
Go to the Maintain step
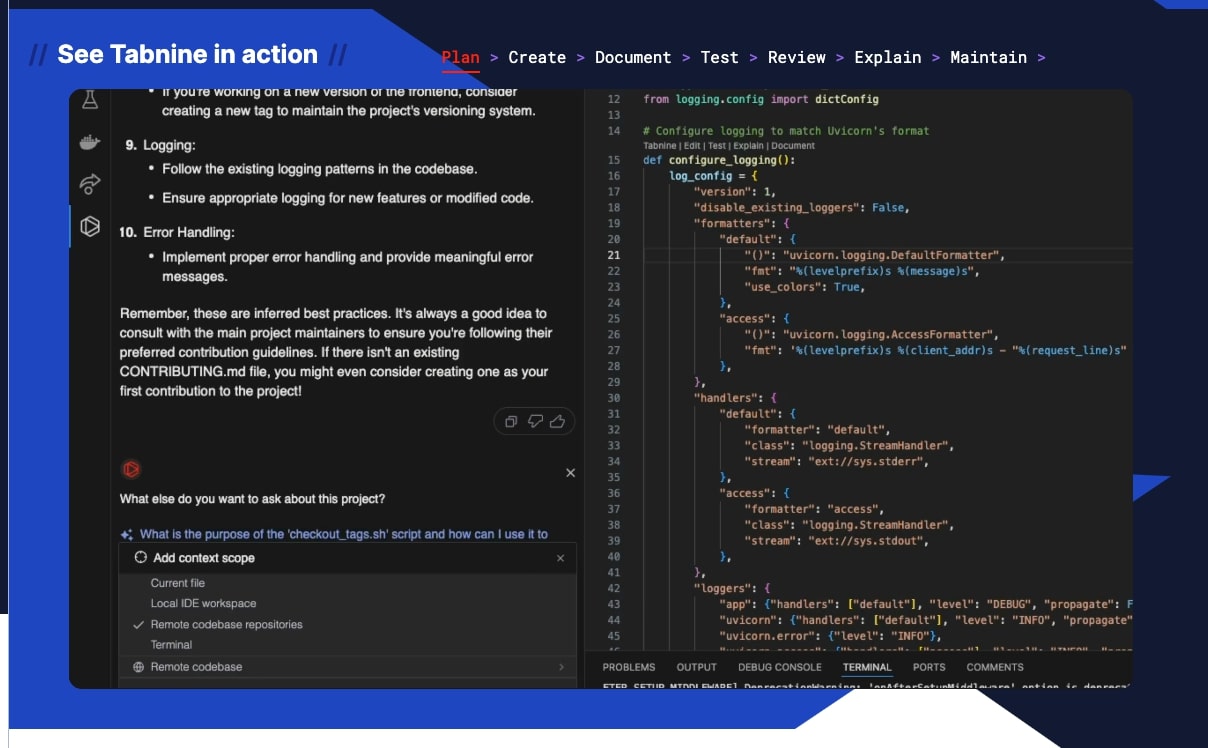point(988,57)
